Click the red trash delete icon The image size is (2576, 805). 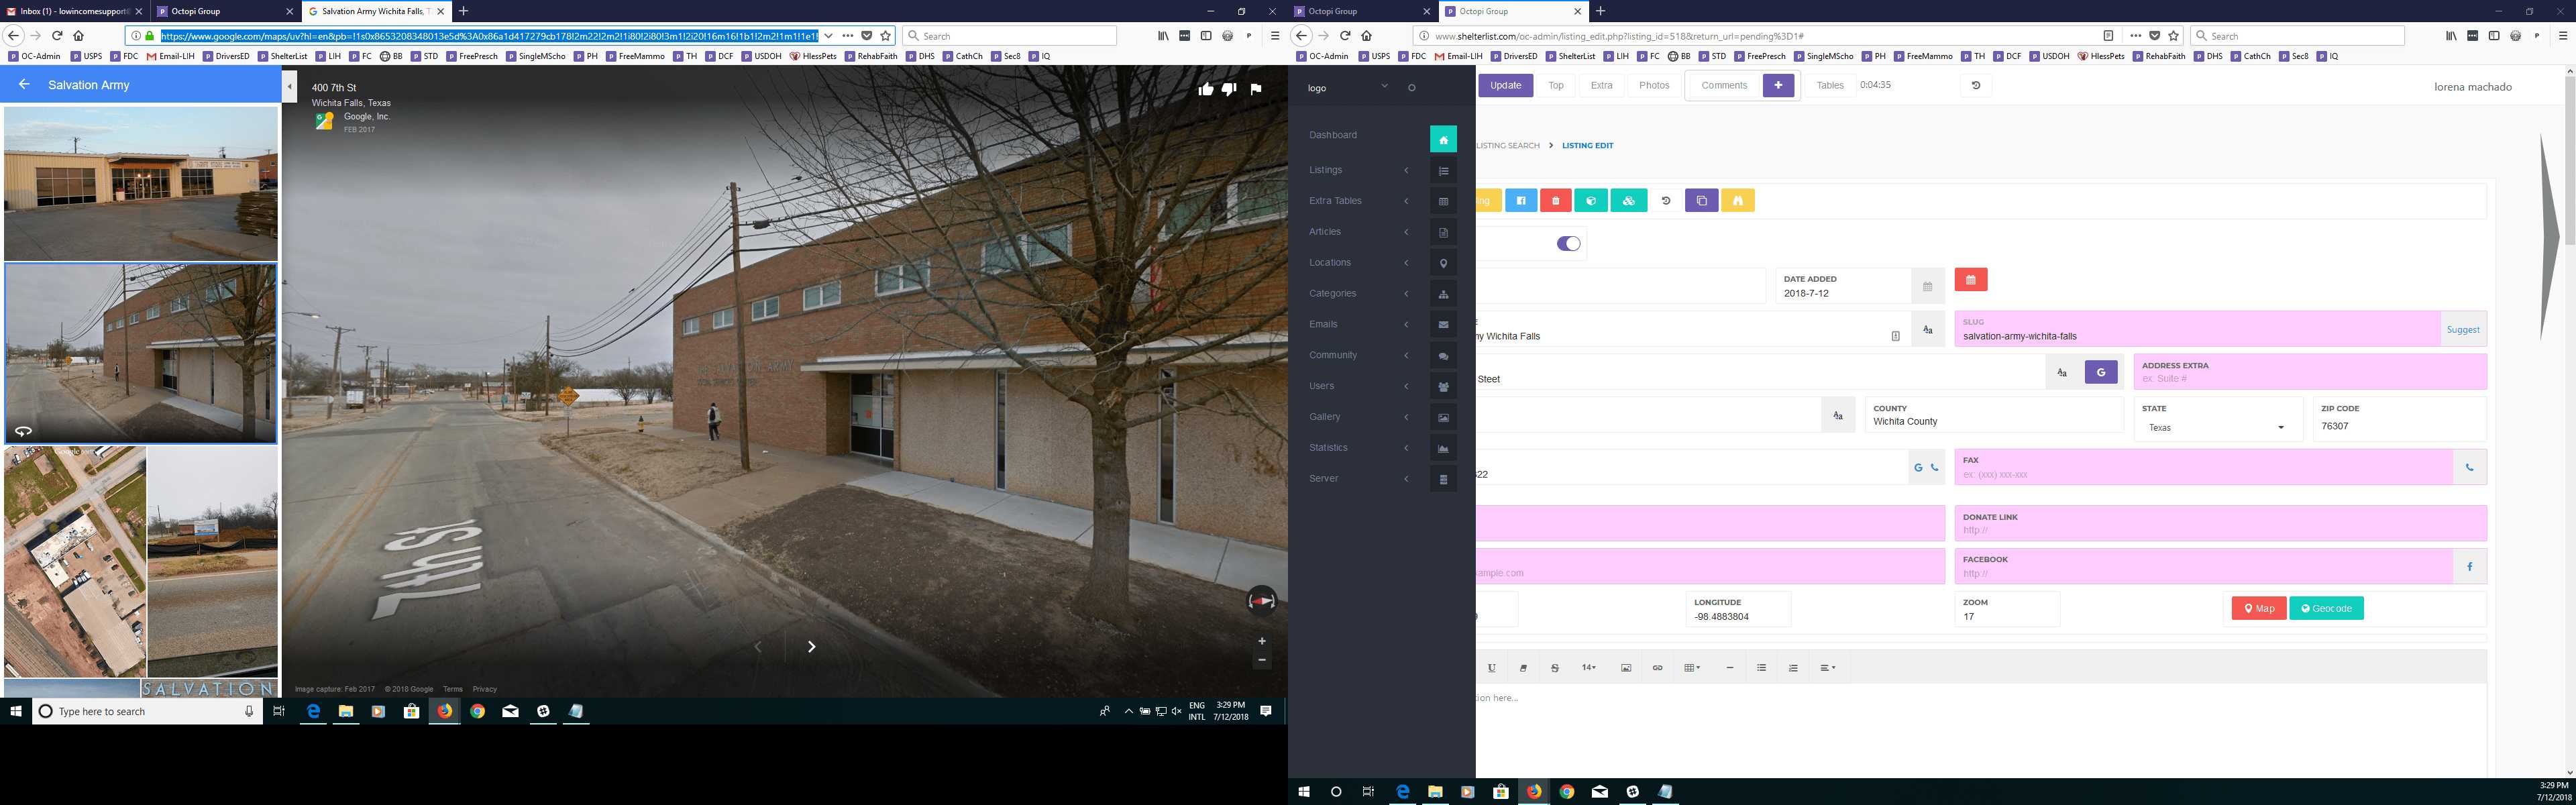tap(1555, 201)
